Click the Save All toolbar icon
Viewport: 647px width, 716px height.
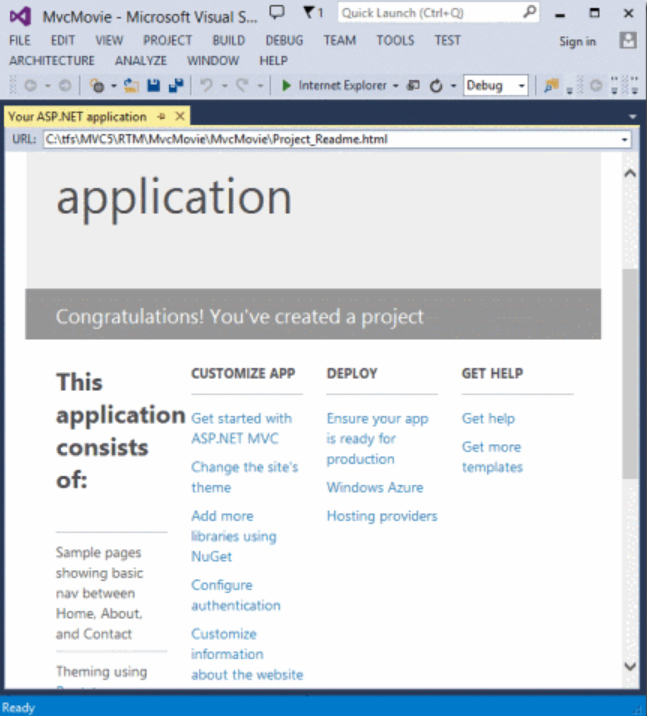(x=176, y=86)
